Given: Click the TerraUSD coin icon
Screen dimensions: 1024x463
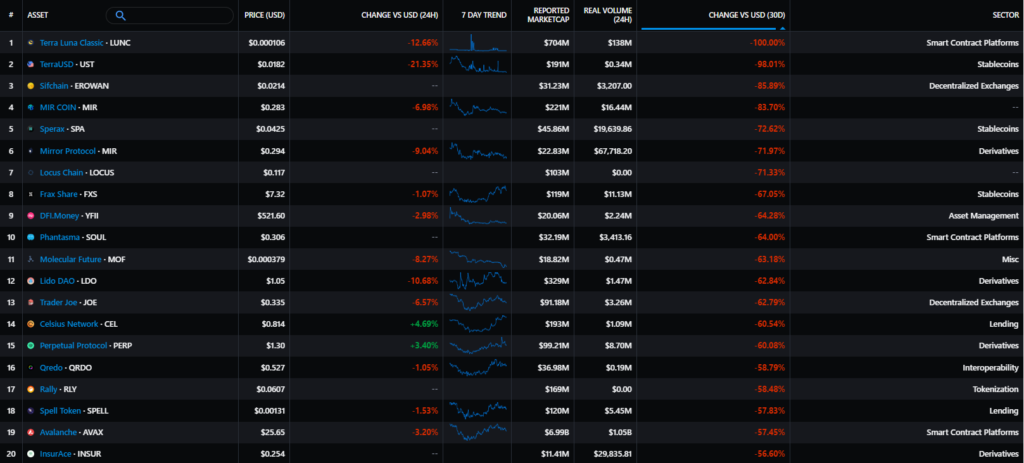Looking at the screenshot, I should [x=31, y=64].
